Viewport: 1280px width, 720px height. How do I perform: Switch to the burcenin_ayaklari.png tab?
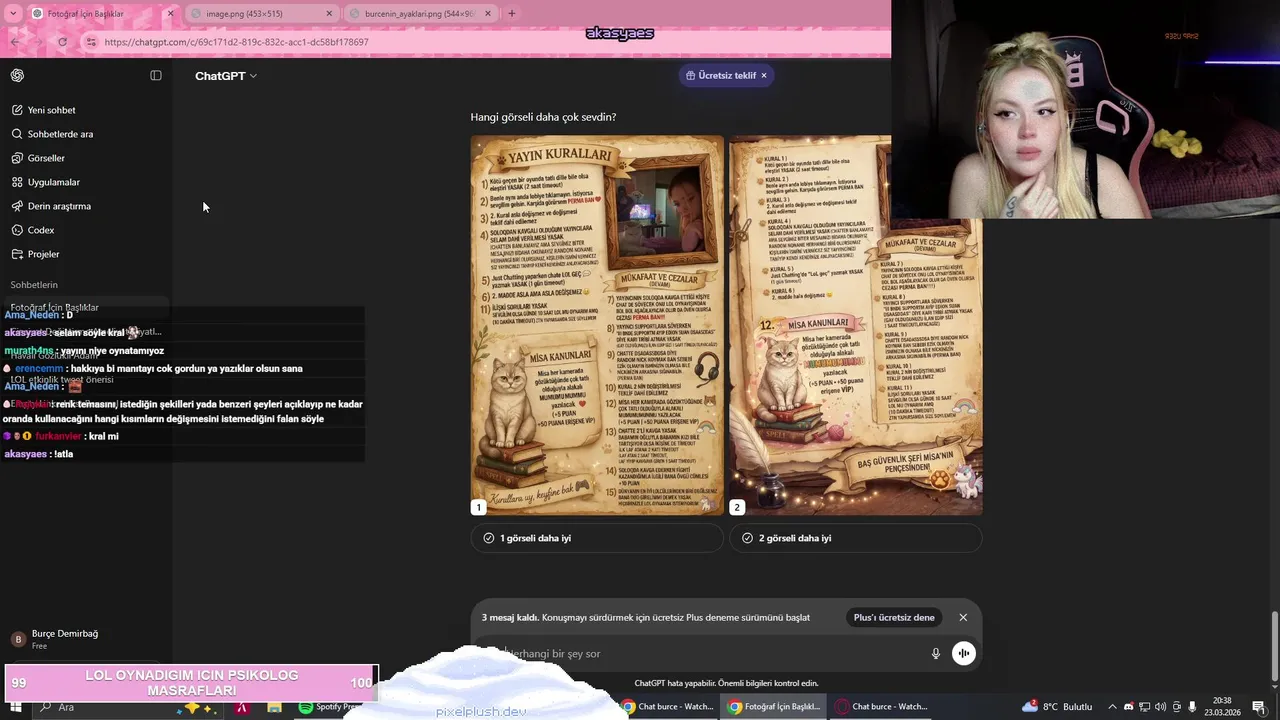point(420,14)
